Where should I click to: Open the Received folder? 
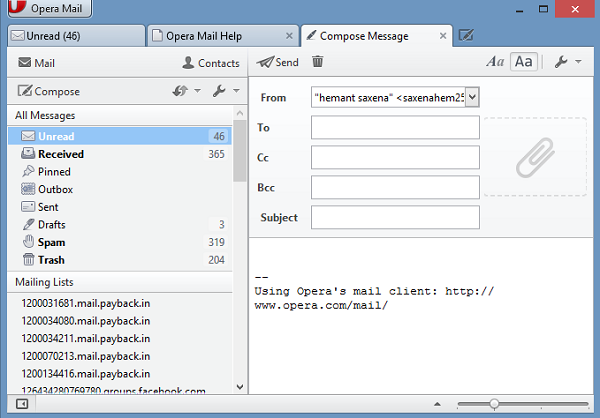point(120,154)
